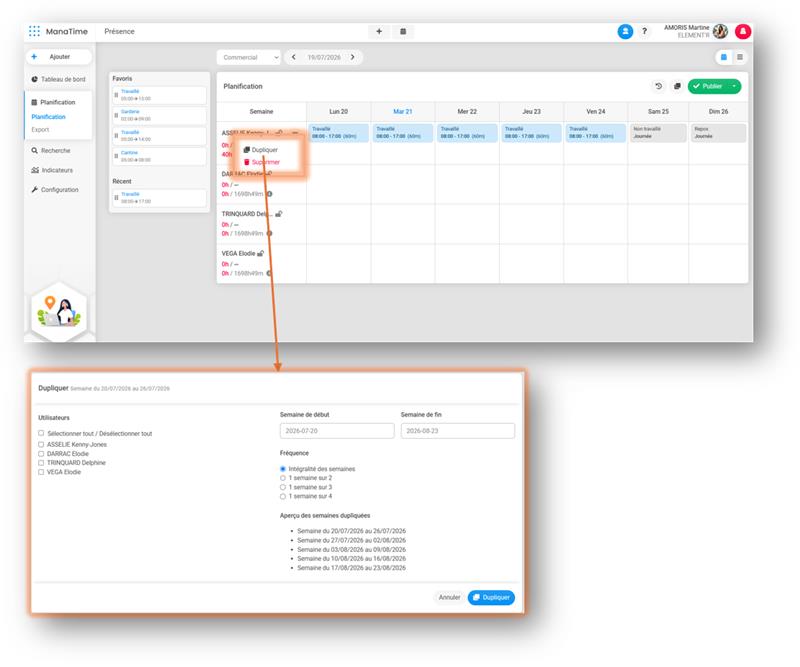
Task: Open the Commercial team dropdown
Action: tap(249, 57)
